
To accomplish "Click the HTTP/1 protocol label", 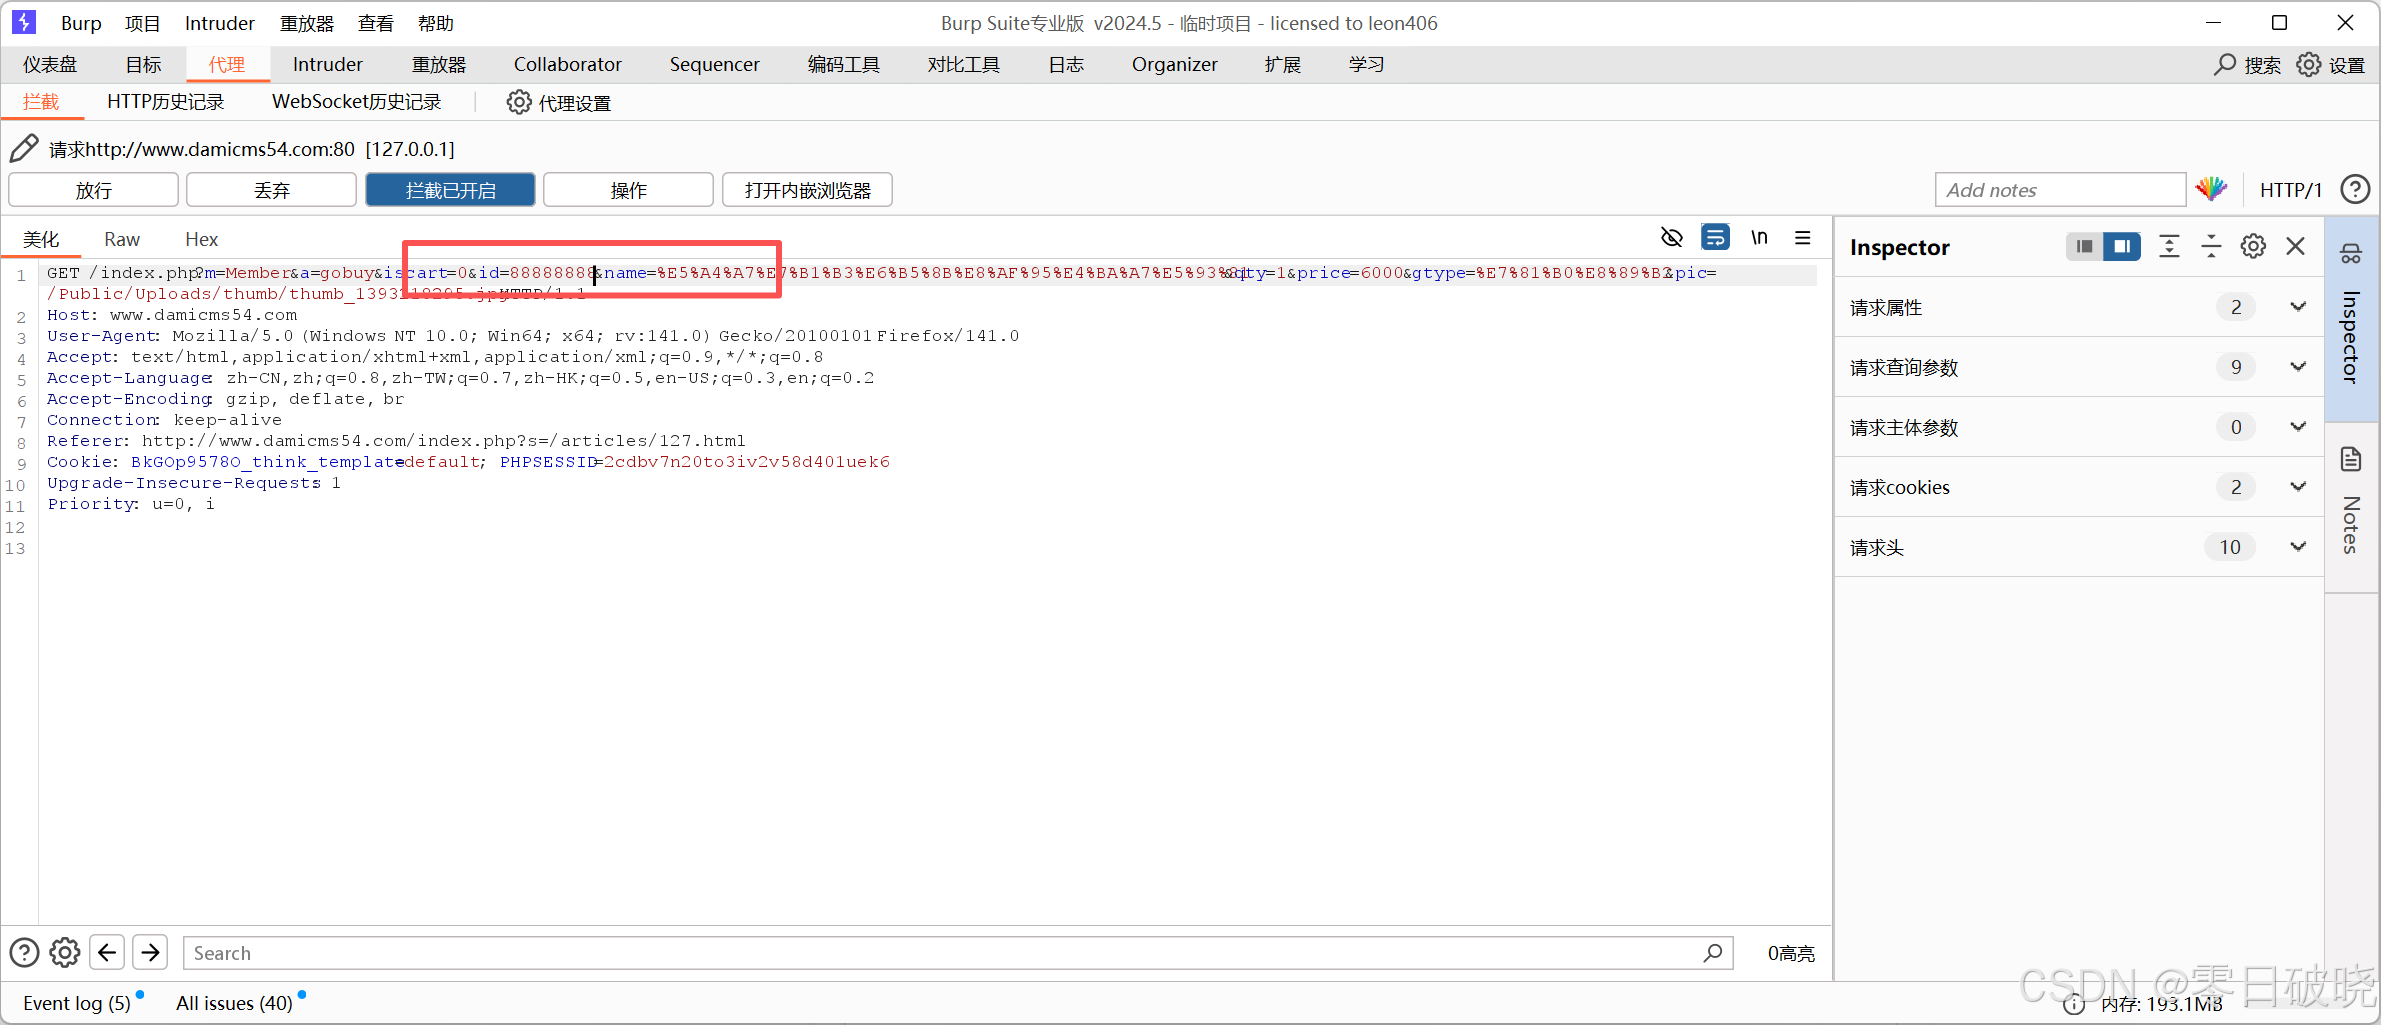I will (x=2291, y=190).
